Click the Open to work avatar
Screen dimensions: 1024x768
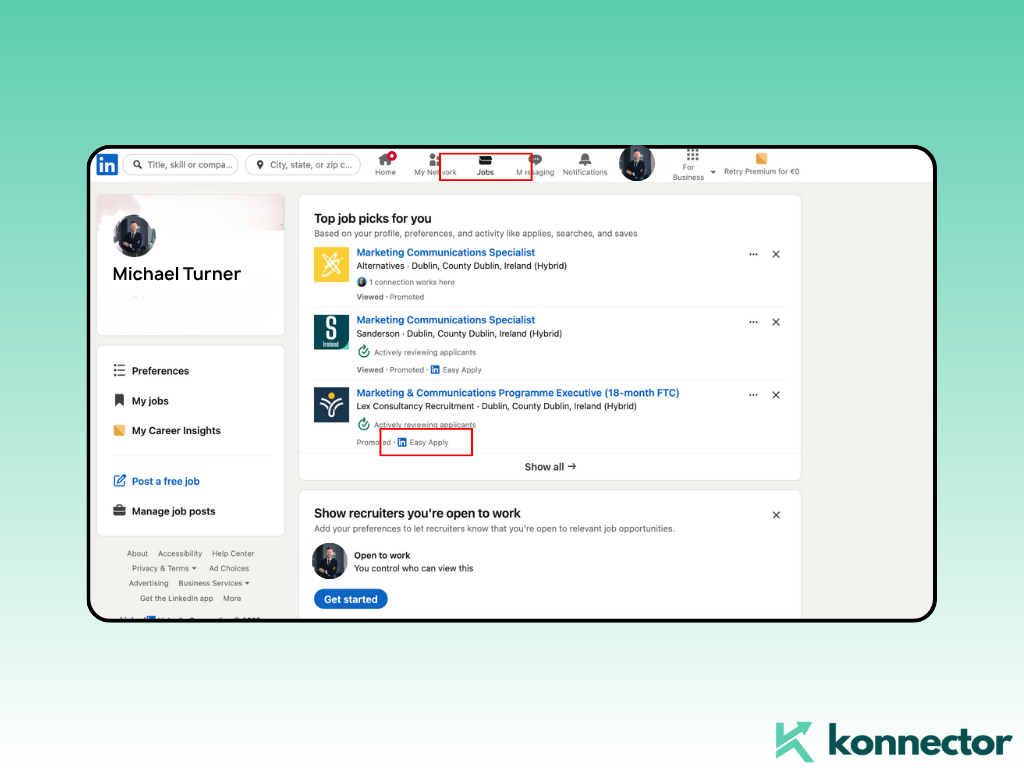point(330,561)
